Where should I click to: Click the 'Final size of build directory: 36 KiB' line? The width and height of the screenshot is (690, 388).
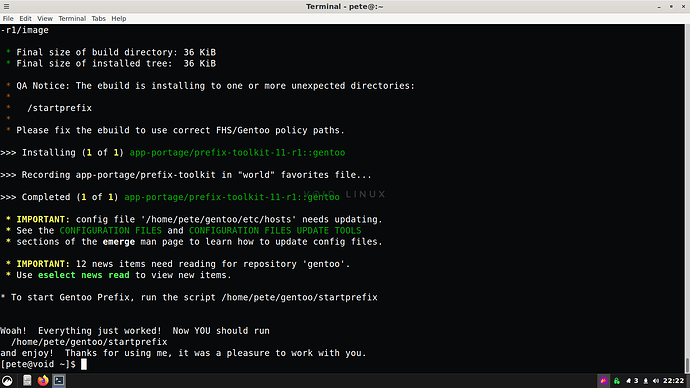pyautogui.click(x=111, y=52)
